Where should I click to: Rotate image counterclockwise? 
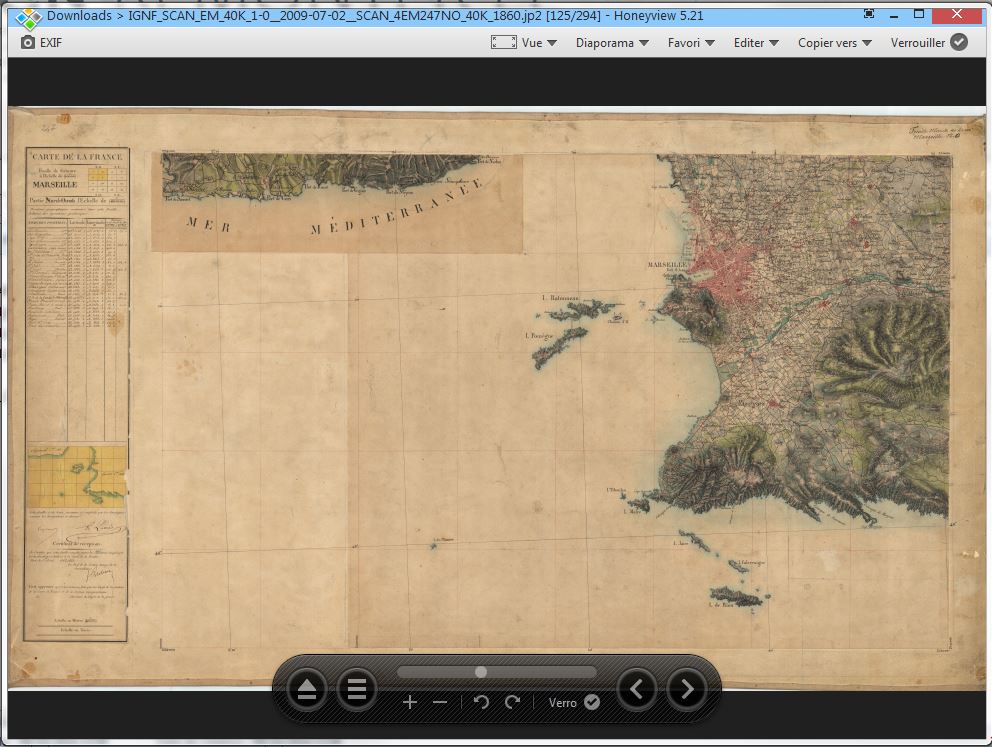(481, 702)
